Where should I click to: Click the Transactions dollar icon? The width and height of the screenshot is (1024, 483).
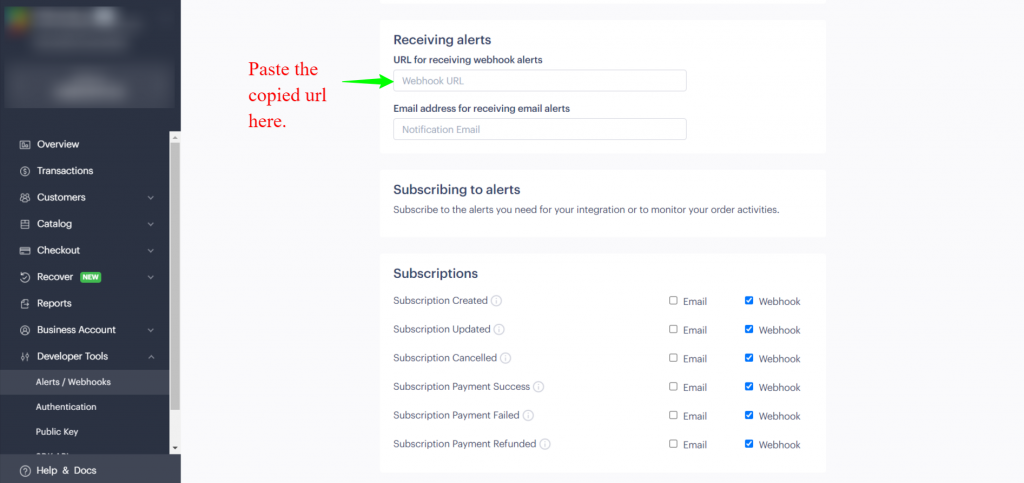(25, 171)
